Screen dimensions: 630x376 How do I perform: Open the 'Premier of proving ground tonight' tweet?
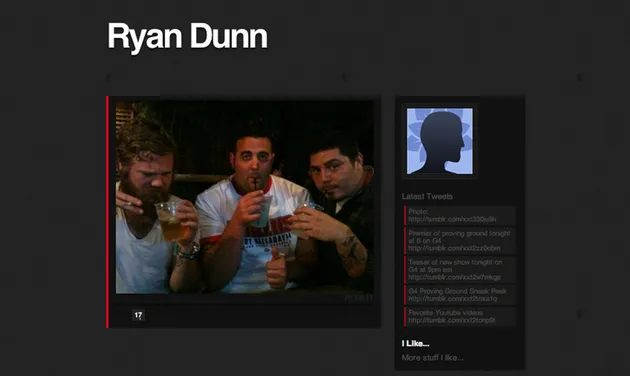tap(460, 241)
